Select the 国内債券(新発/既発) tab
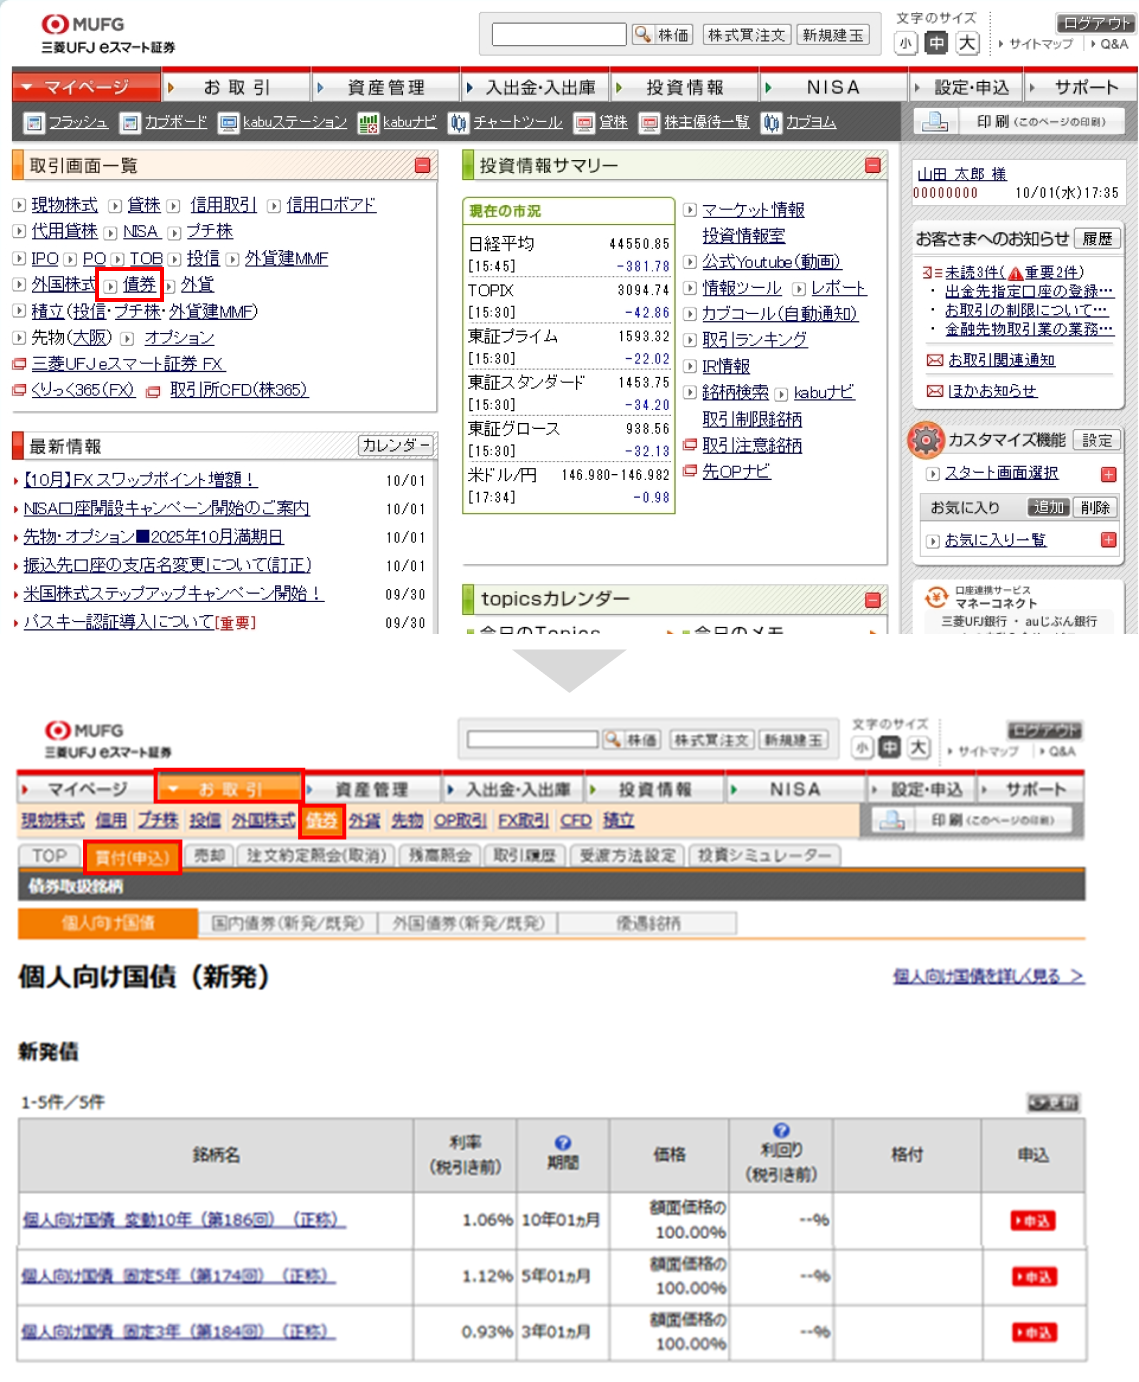The height and width of the screenshot is (1382, 1139). (x=287, y=923)
